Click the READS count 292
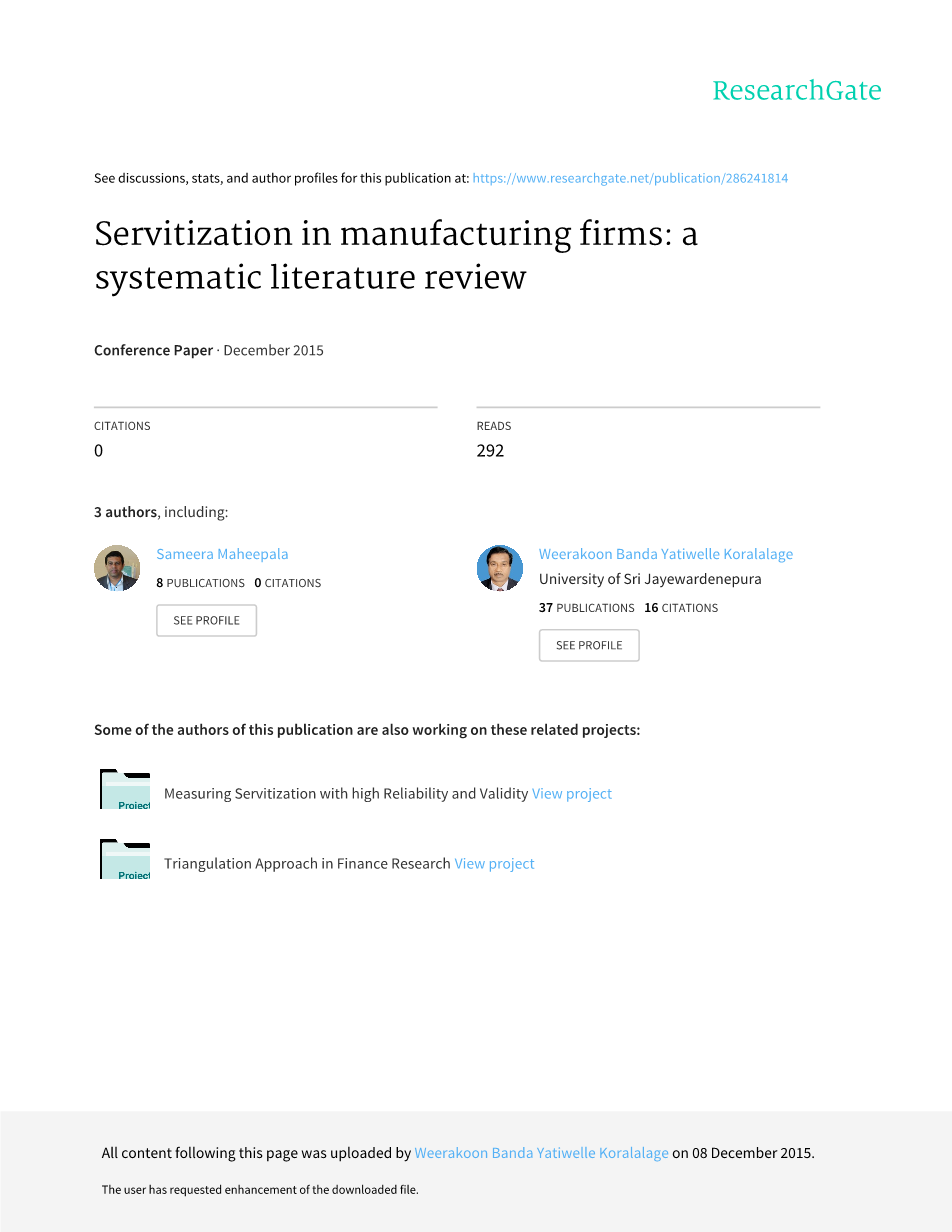952x1232 pixels. click(490, 451)
